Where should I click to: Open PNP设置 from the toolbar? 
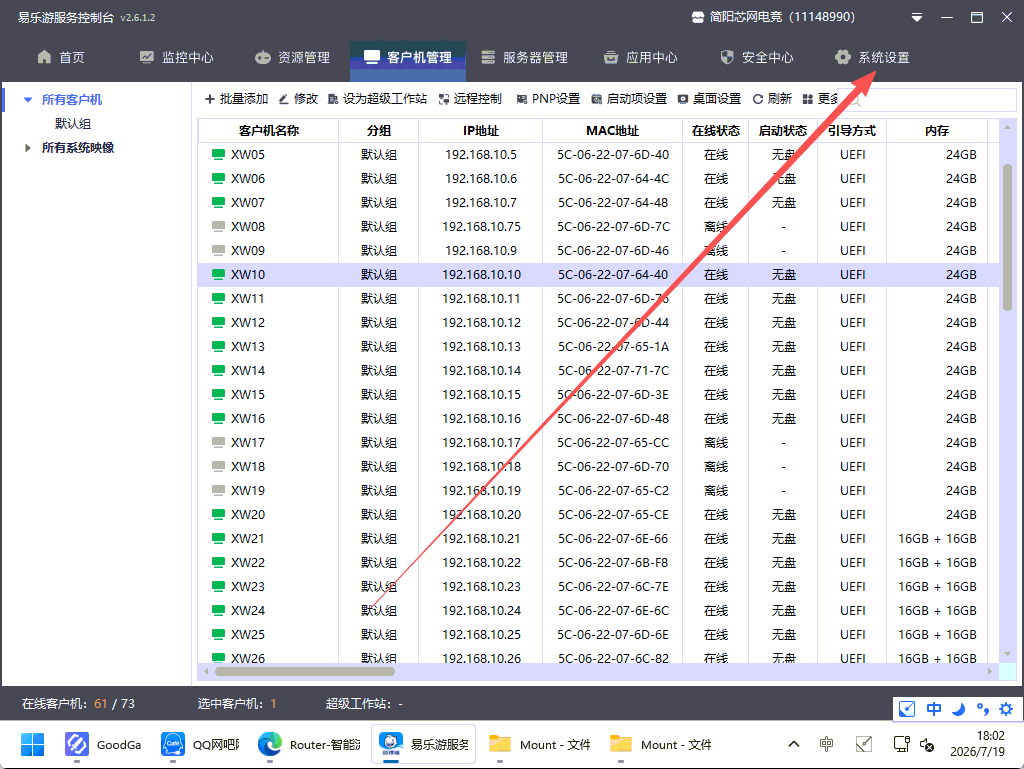point(548,99)
